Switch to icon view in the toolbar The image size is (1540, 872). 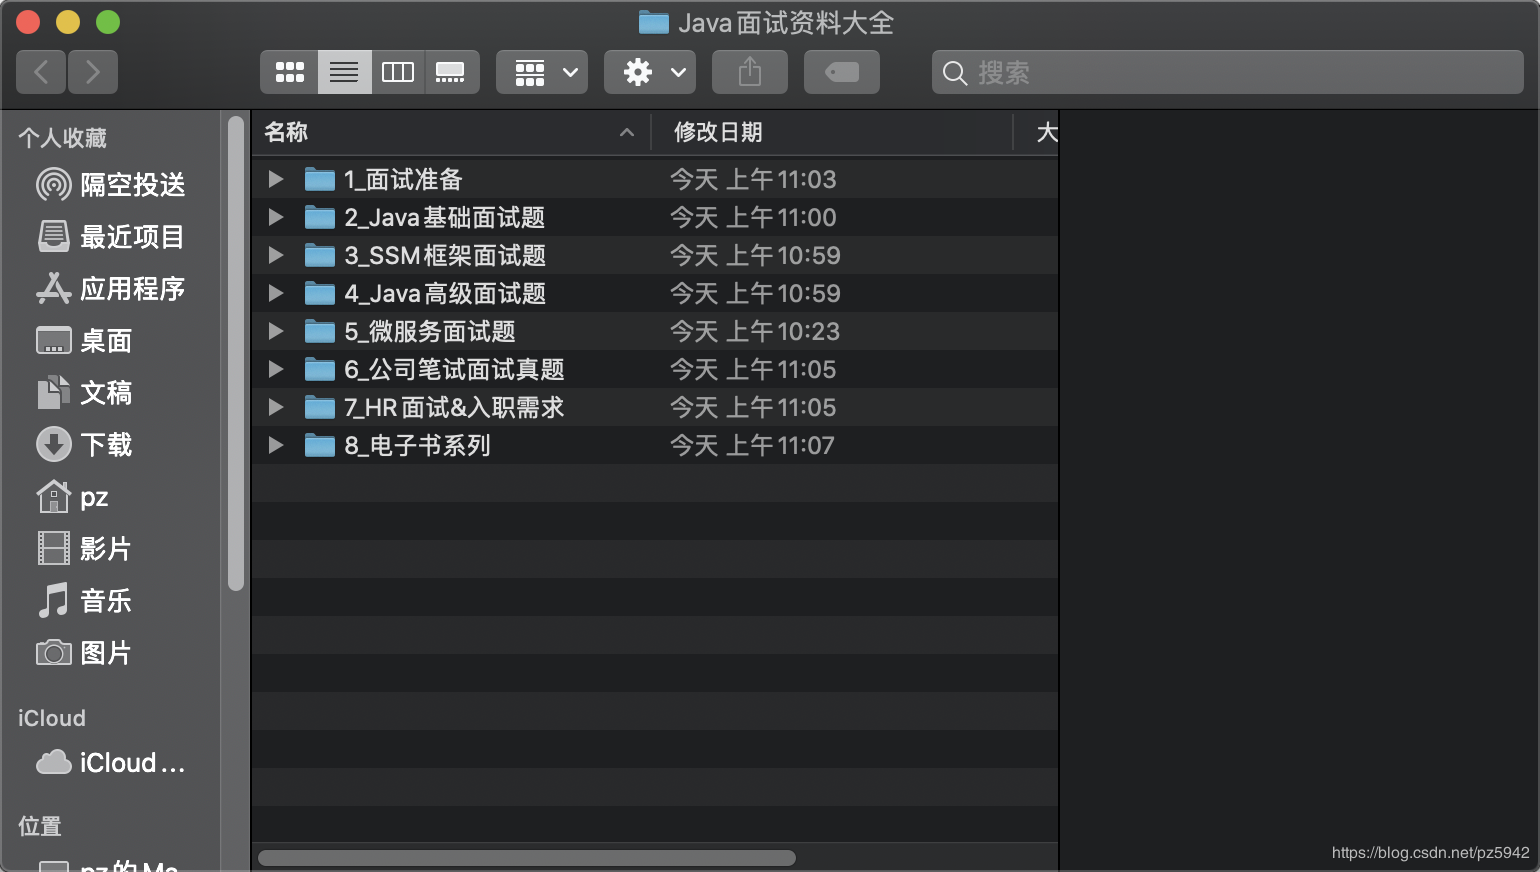click(x=289, y=71)
